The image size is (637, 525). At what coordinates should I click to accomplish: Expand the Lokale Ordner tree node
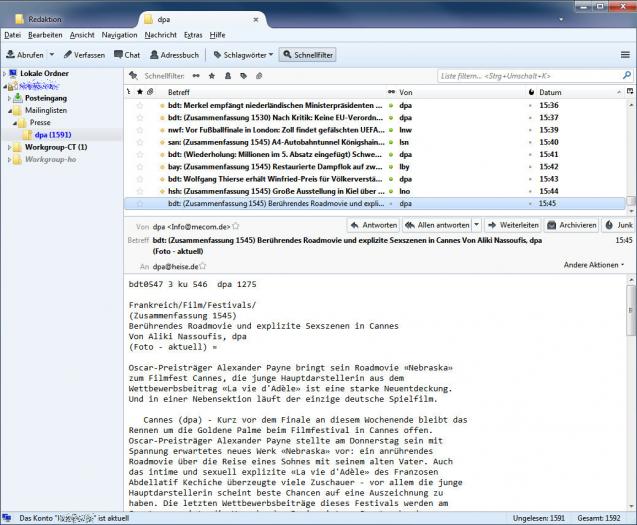[x=4, y=74]
